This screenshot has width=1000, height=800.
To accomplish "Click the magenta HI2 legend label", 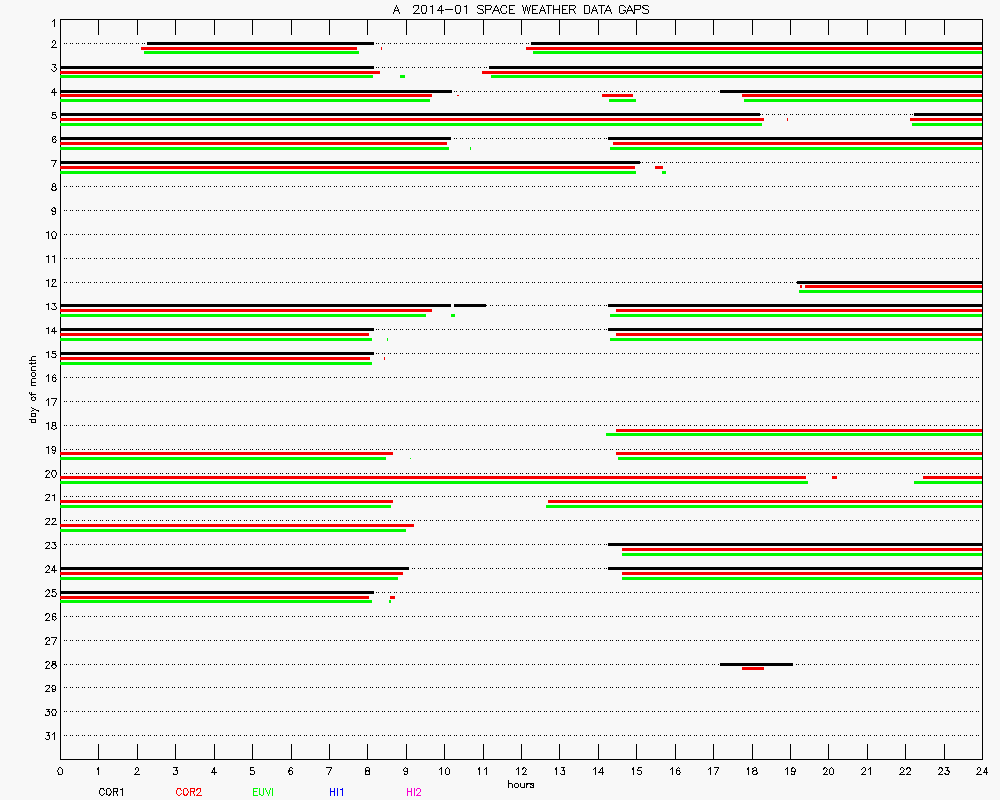I will pyautogui.click(x=414, y=792).
